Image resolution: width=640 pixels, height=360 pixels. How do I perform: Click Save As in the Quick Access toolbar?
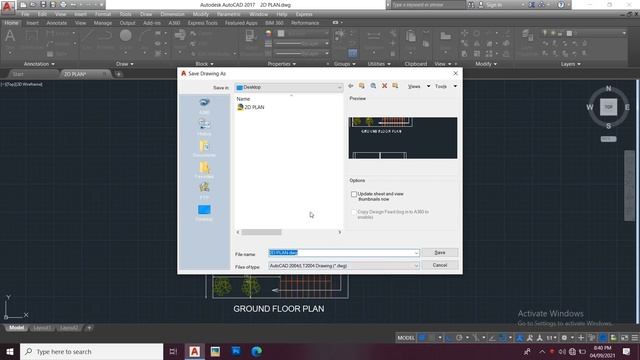pyautogui.click(x=53, y=5)
